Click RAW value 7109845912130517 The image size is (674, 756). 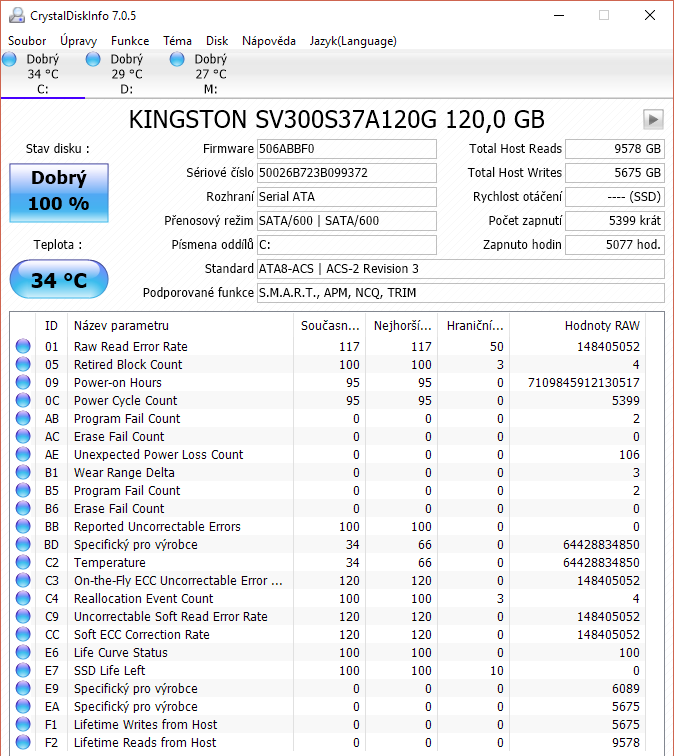[x=583, y=382]
